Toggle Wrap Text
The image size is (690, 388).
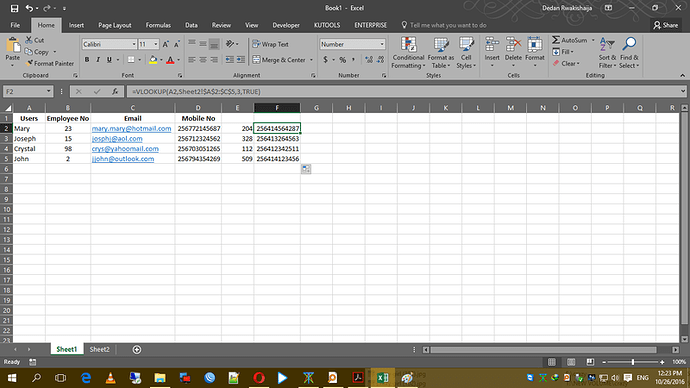(x=271, y=44)
